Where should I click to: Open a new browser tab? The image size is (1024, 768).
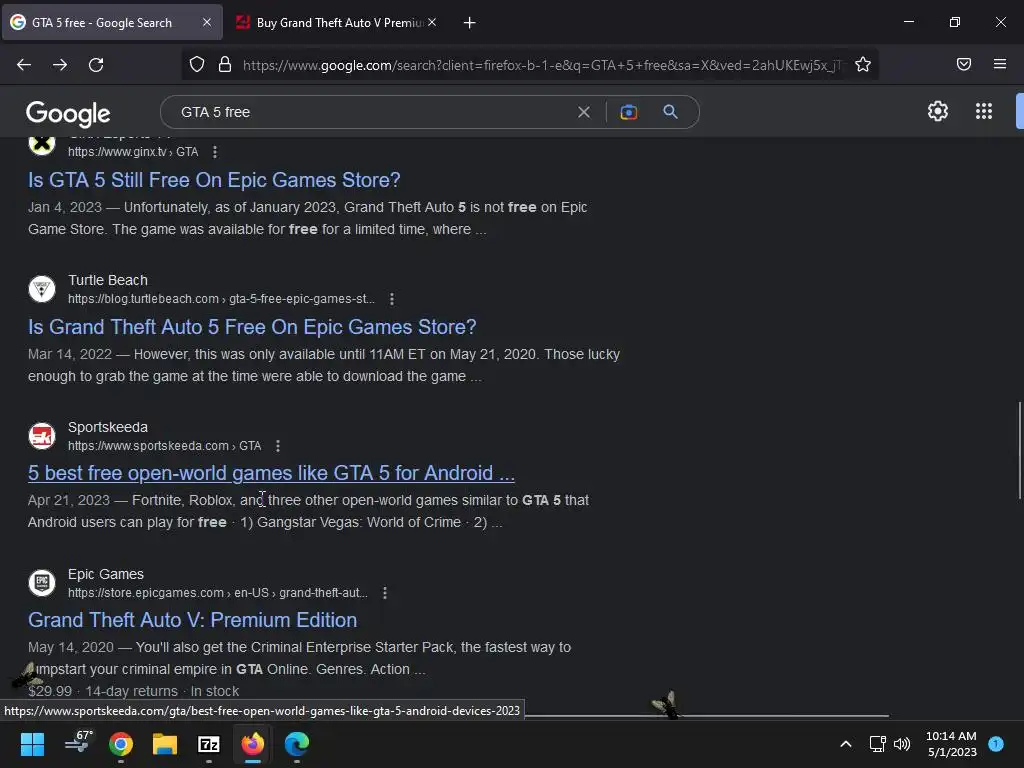point(469,23)
